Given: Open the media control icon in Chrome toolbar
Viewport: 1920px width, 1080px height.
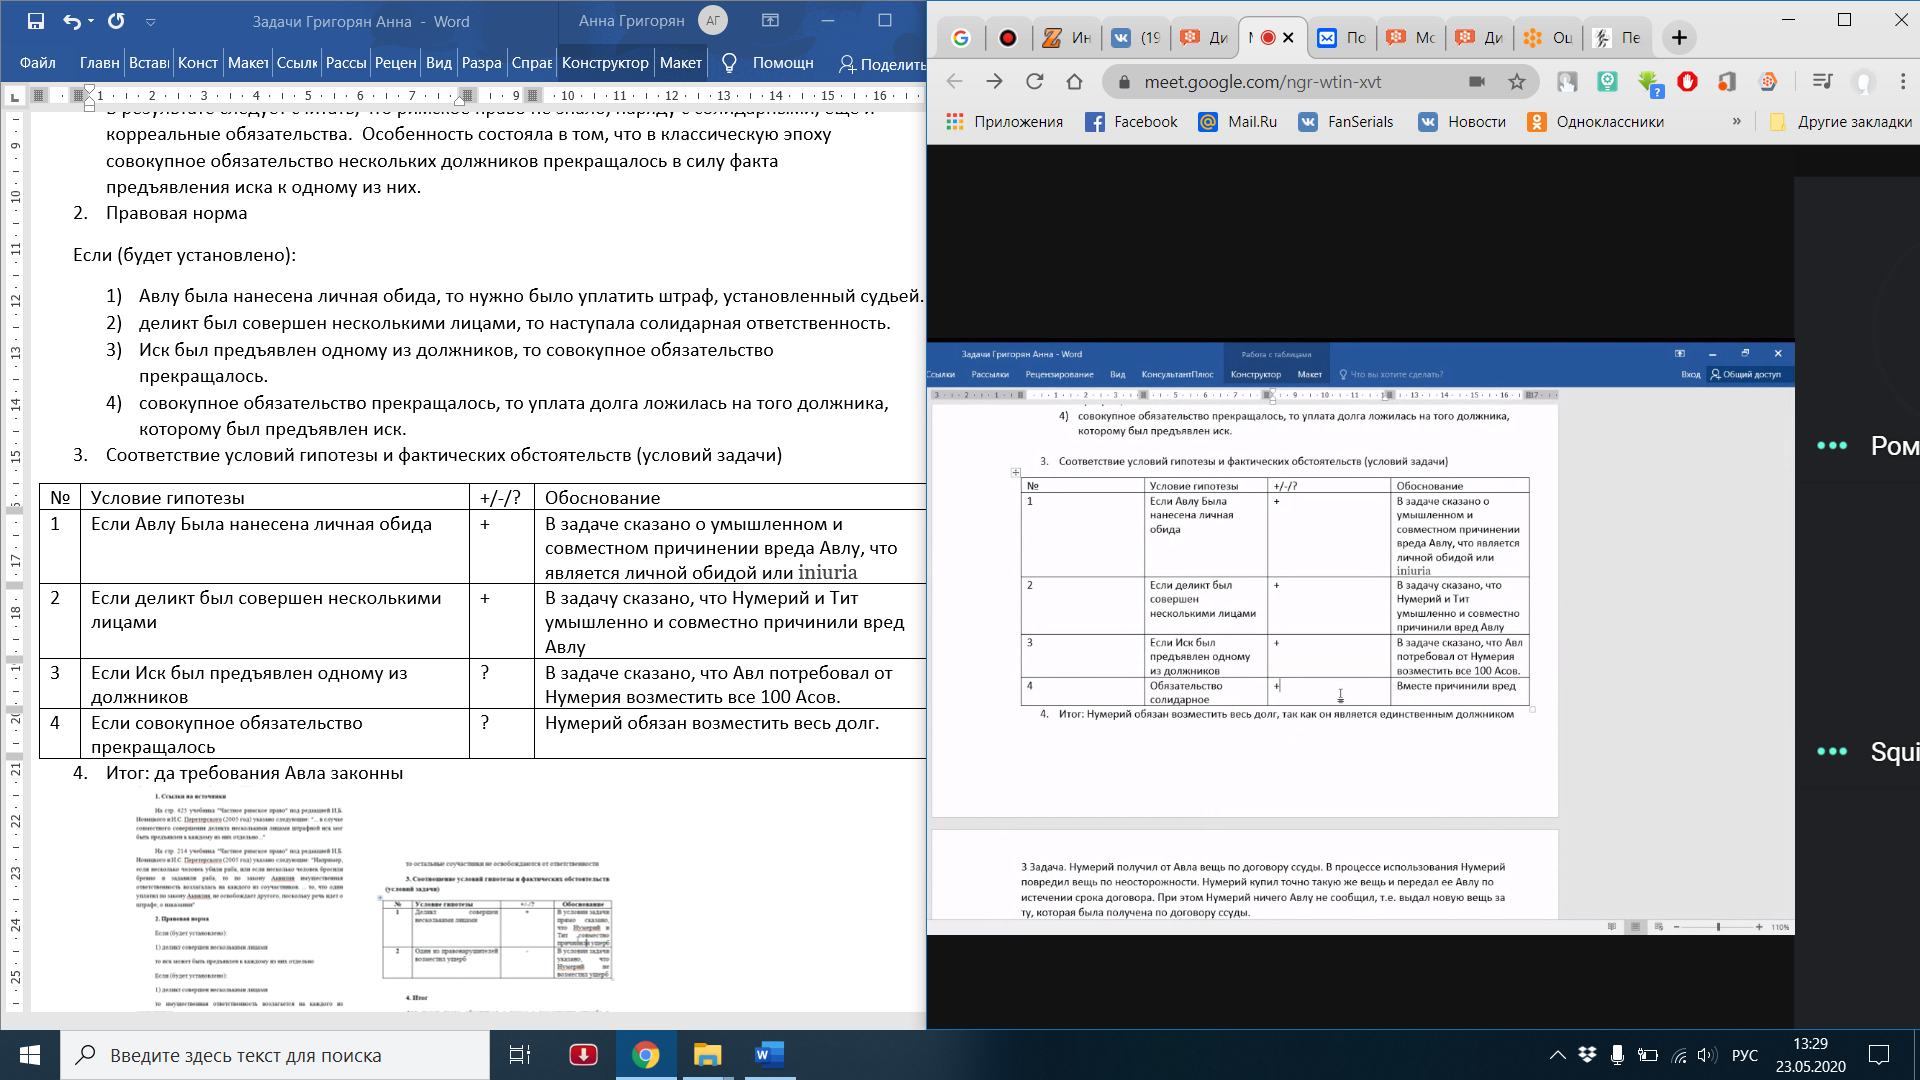Looking at the screenshot, I should pyautogui.click(x=1822, y=82).
